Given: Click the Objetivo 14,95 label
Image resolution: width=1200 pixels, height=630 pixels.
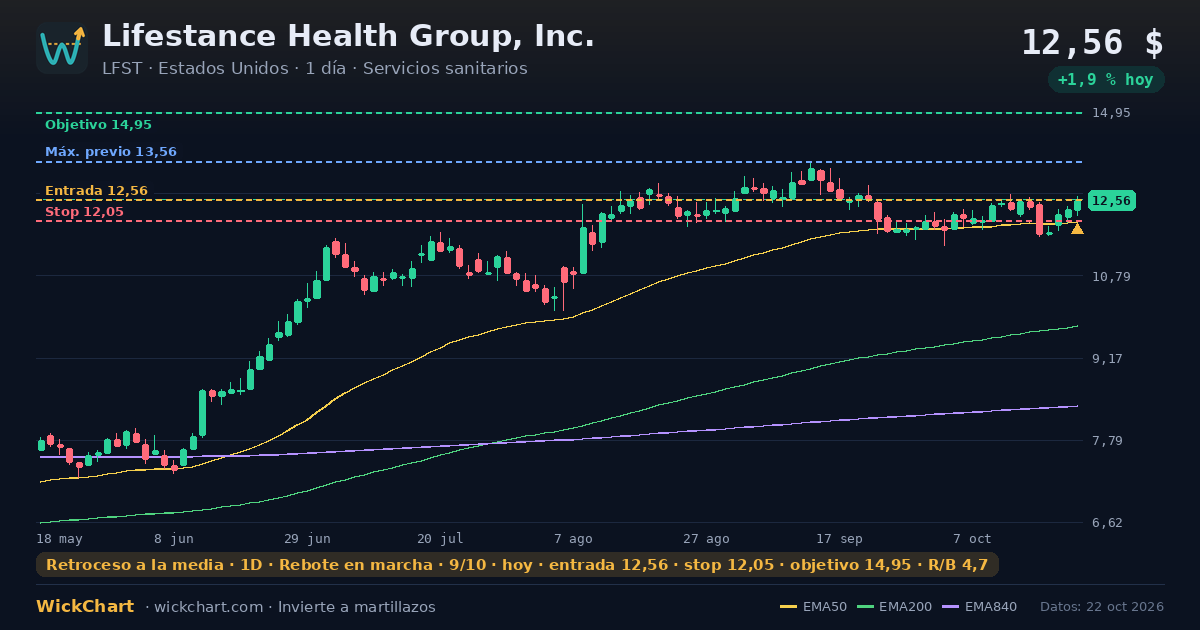Looking at the screenshot, I should pyautogui.click(x=98, y=125).
